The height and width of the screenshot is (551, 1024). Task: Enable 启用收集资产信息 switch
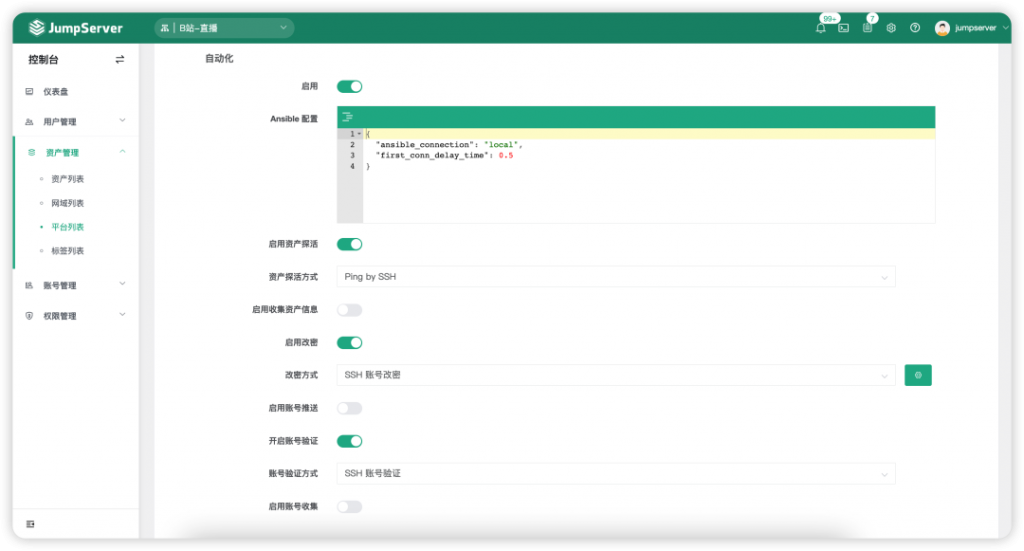[349, 309]
